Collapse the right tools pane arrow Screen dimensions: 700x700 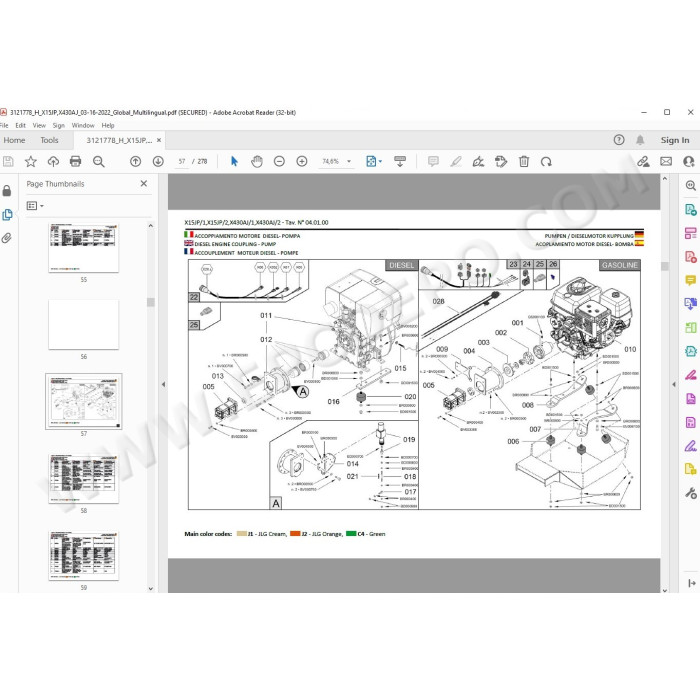click(x=674, y=384)
